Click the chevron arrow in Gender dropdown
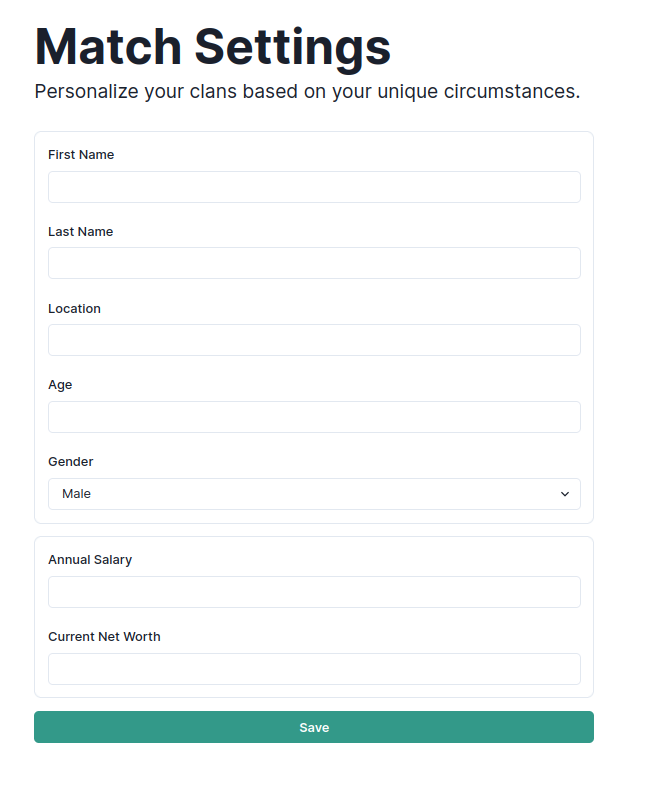The width and height of the screenshot is (650, 808). 564,494
